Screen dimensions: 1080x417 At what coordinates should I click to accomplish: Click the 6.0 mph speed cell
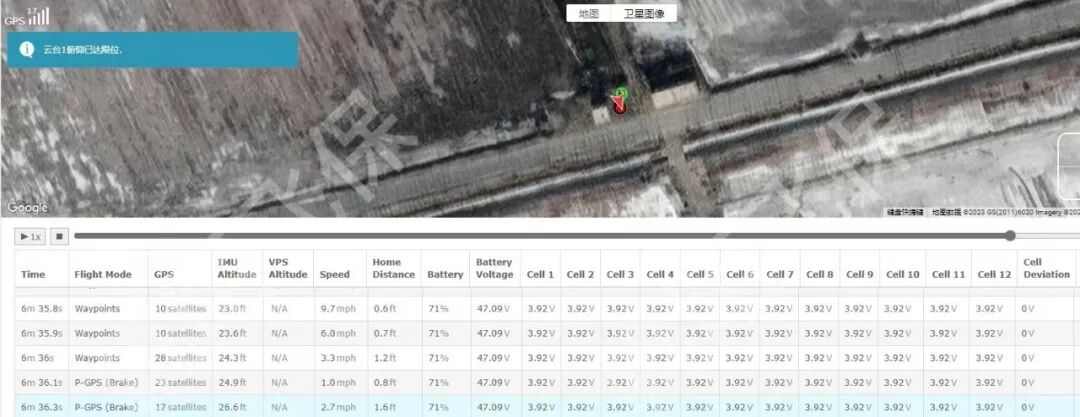338,333
